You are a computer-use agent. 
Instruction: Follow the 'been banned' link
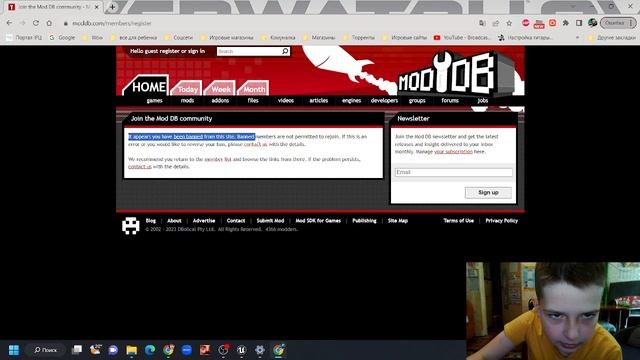tap(188, 137)
